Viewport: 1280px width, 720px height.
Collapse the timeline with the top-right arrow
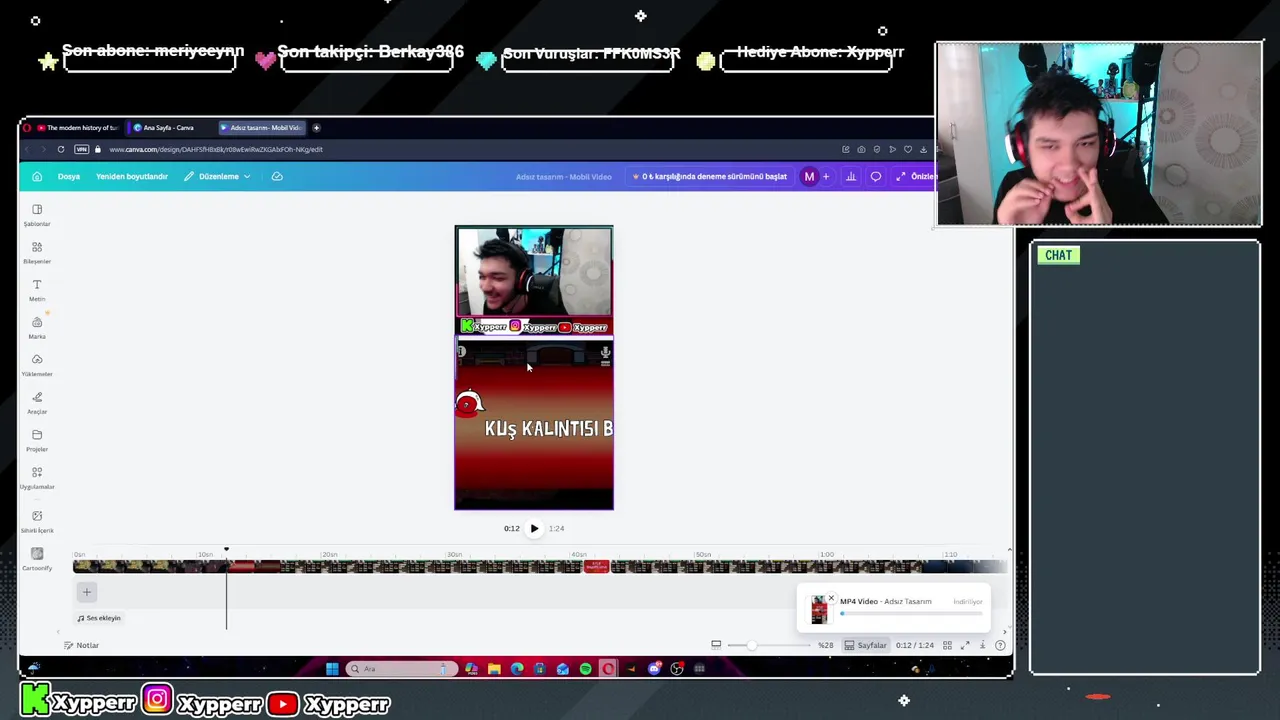(1009, 550)
